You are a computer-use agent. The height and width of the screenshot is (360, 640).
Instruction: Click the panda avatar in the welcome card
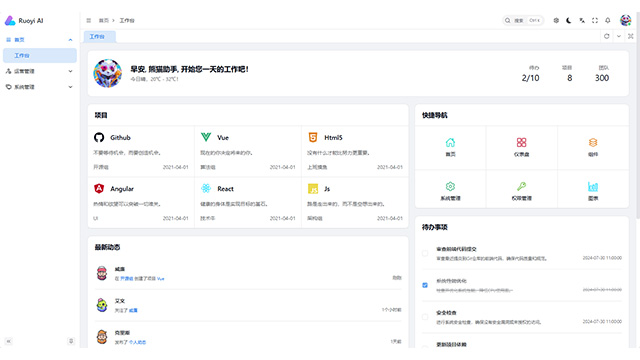(x=107, y=73)
